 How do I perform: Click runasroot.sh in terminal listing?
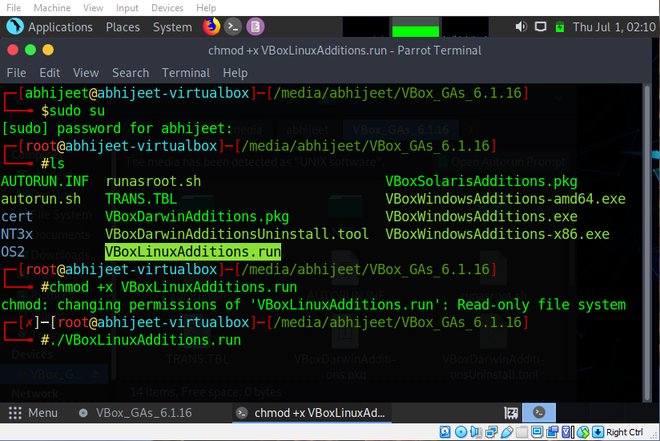point(153,181)
